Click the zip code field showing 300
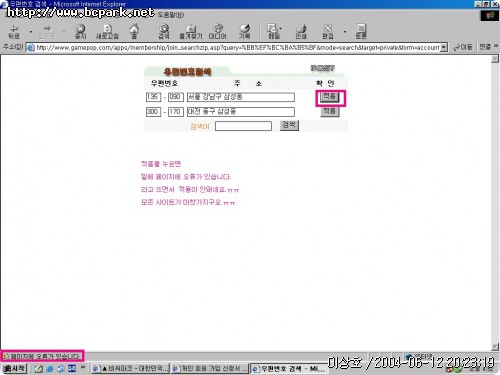Viewport: 500px width, 375px height. tap(153, 112)
